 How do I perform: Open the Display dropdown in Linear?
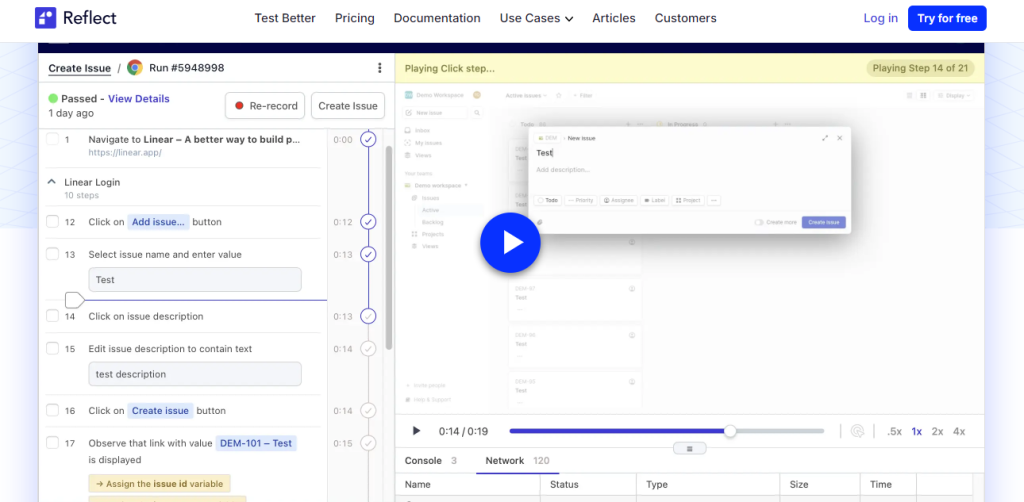pos(954,95)
